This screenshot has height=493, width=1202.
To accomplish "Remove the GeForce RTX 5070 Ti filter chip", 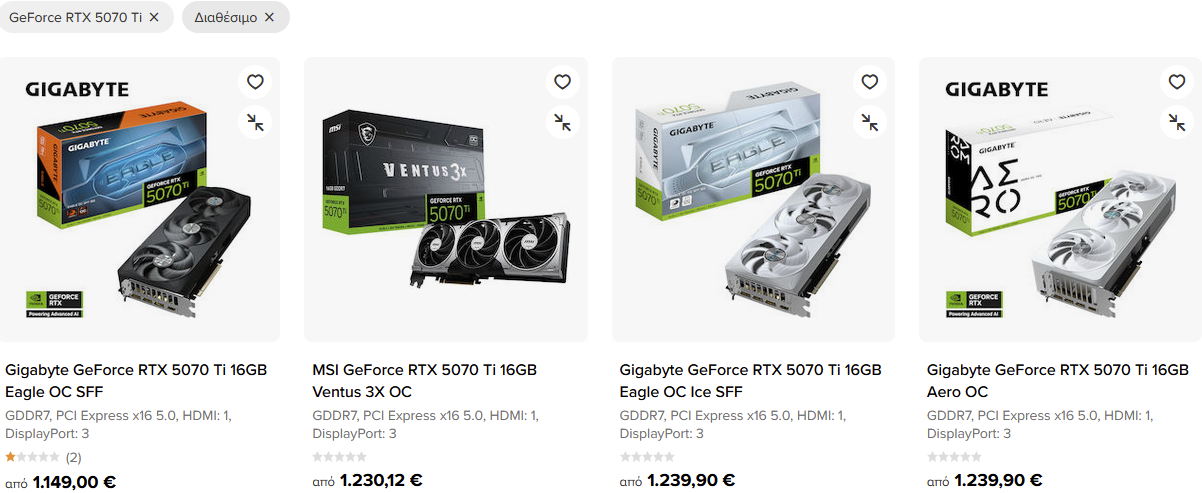I will (154, 17).
